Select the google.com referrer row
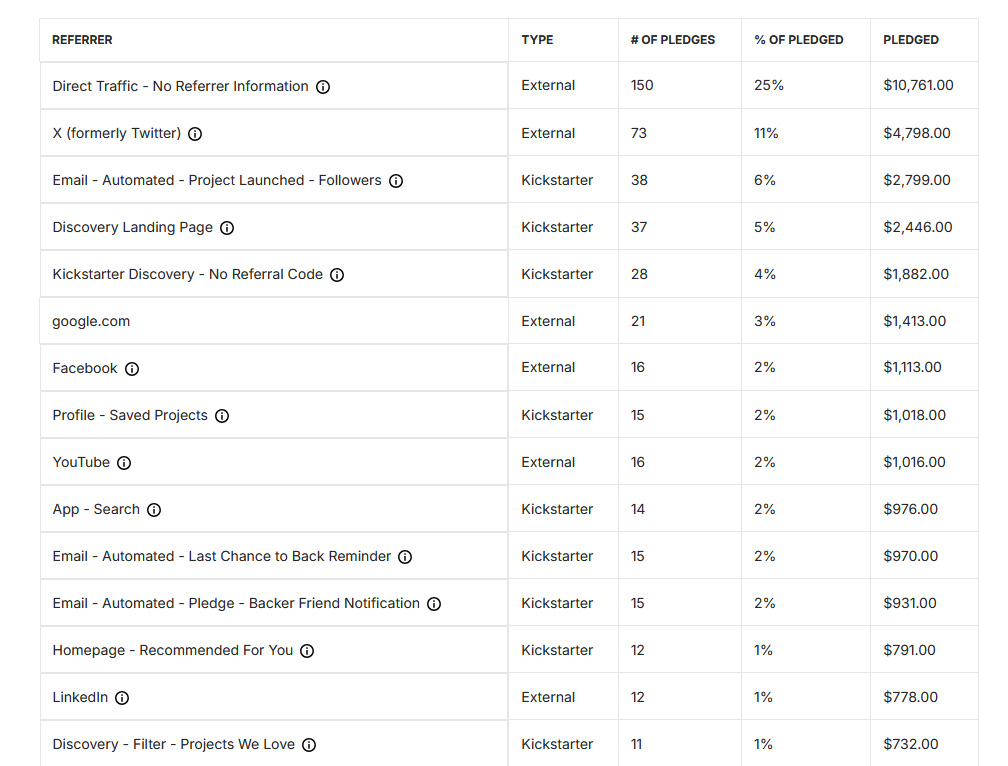Viewport: 1008px width, 766px height. [91, 321]
